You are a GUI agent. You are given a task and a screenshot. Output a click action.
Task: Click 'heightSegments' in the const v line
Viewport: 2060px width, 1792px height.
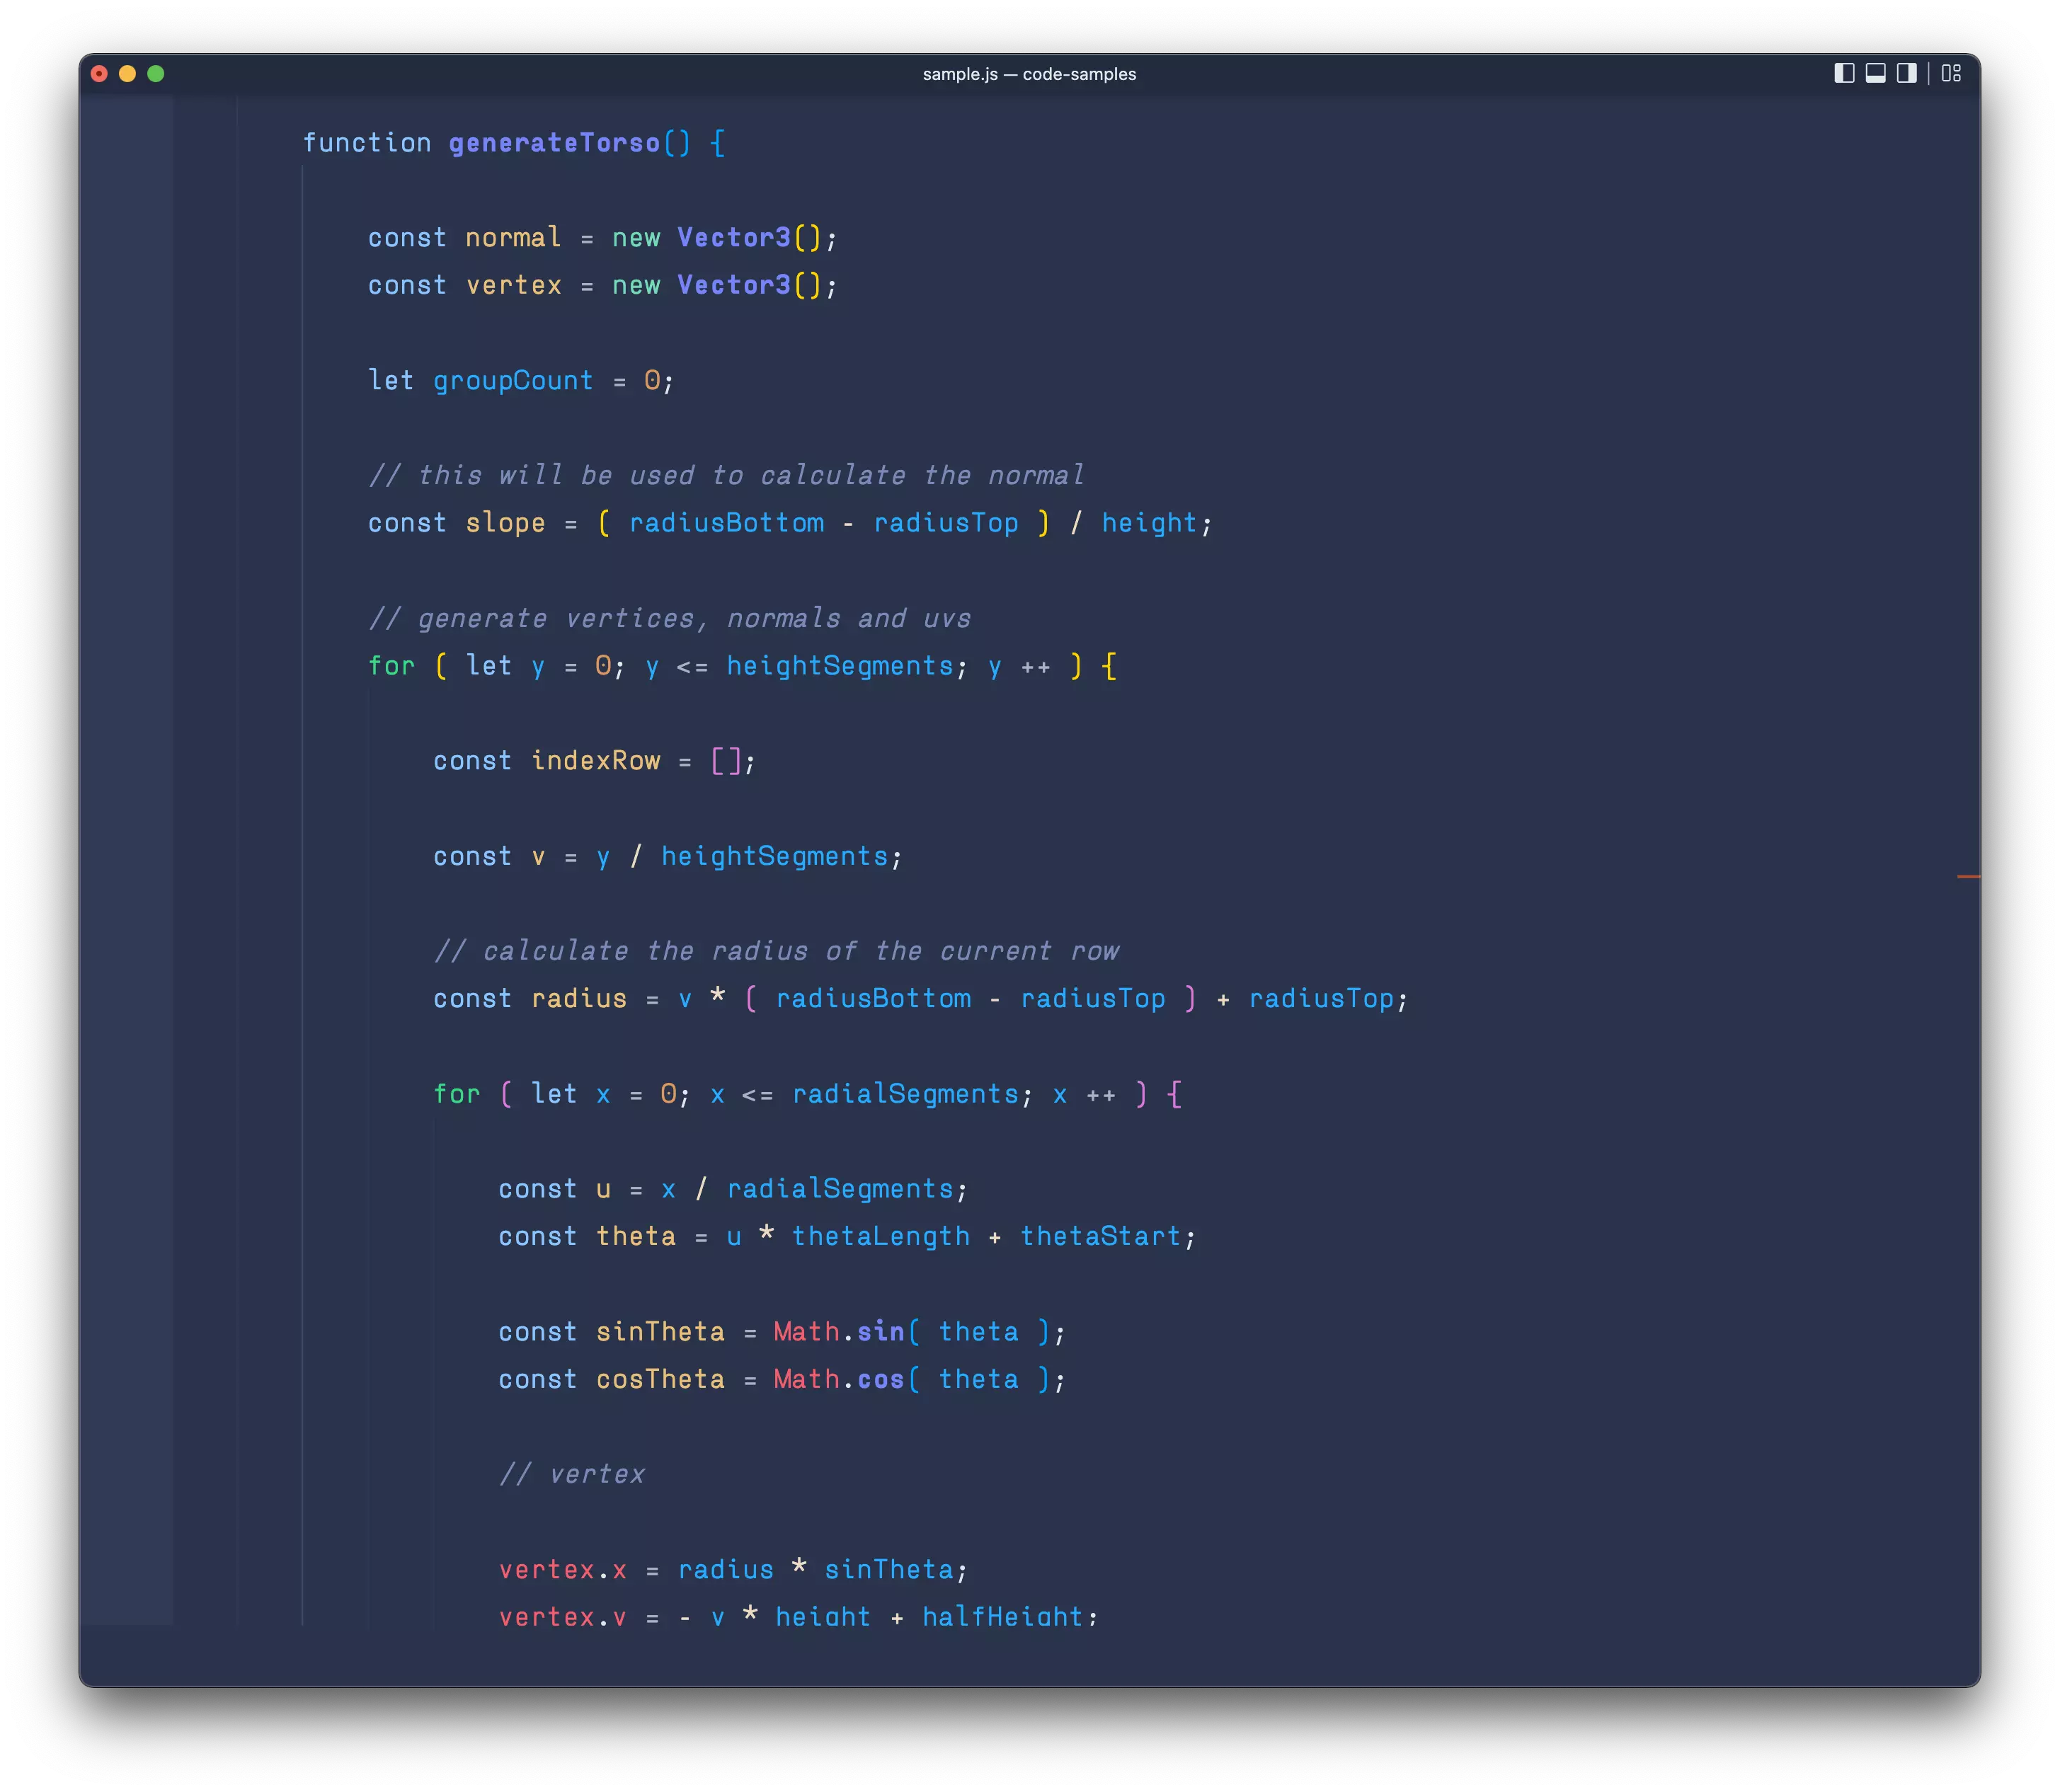pos(775,857)
